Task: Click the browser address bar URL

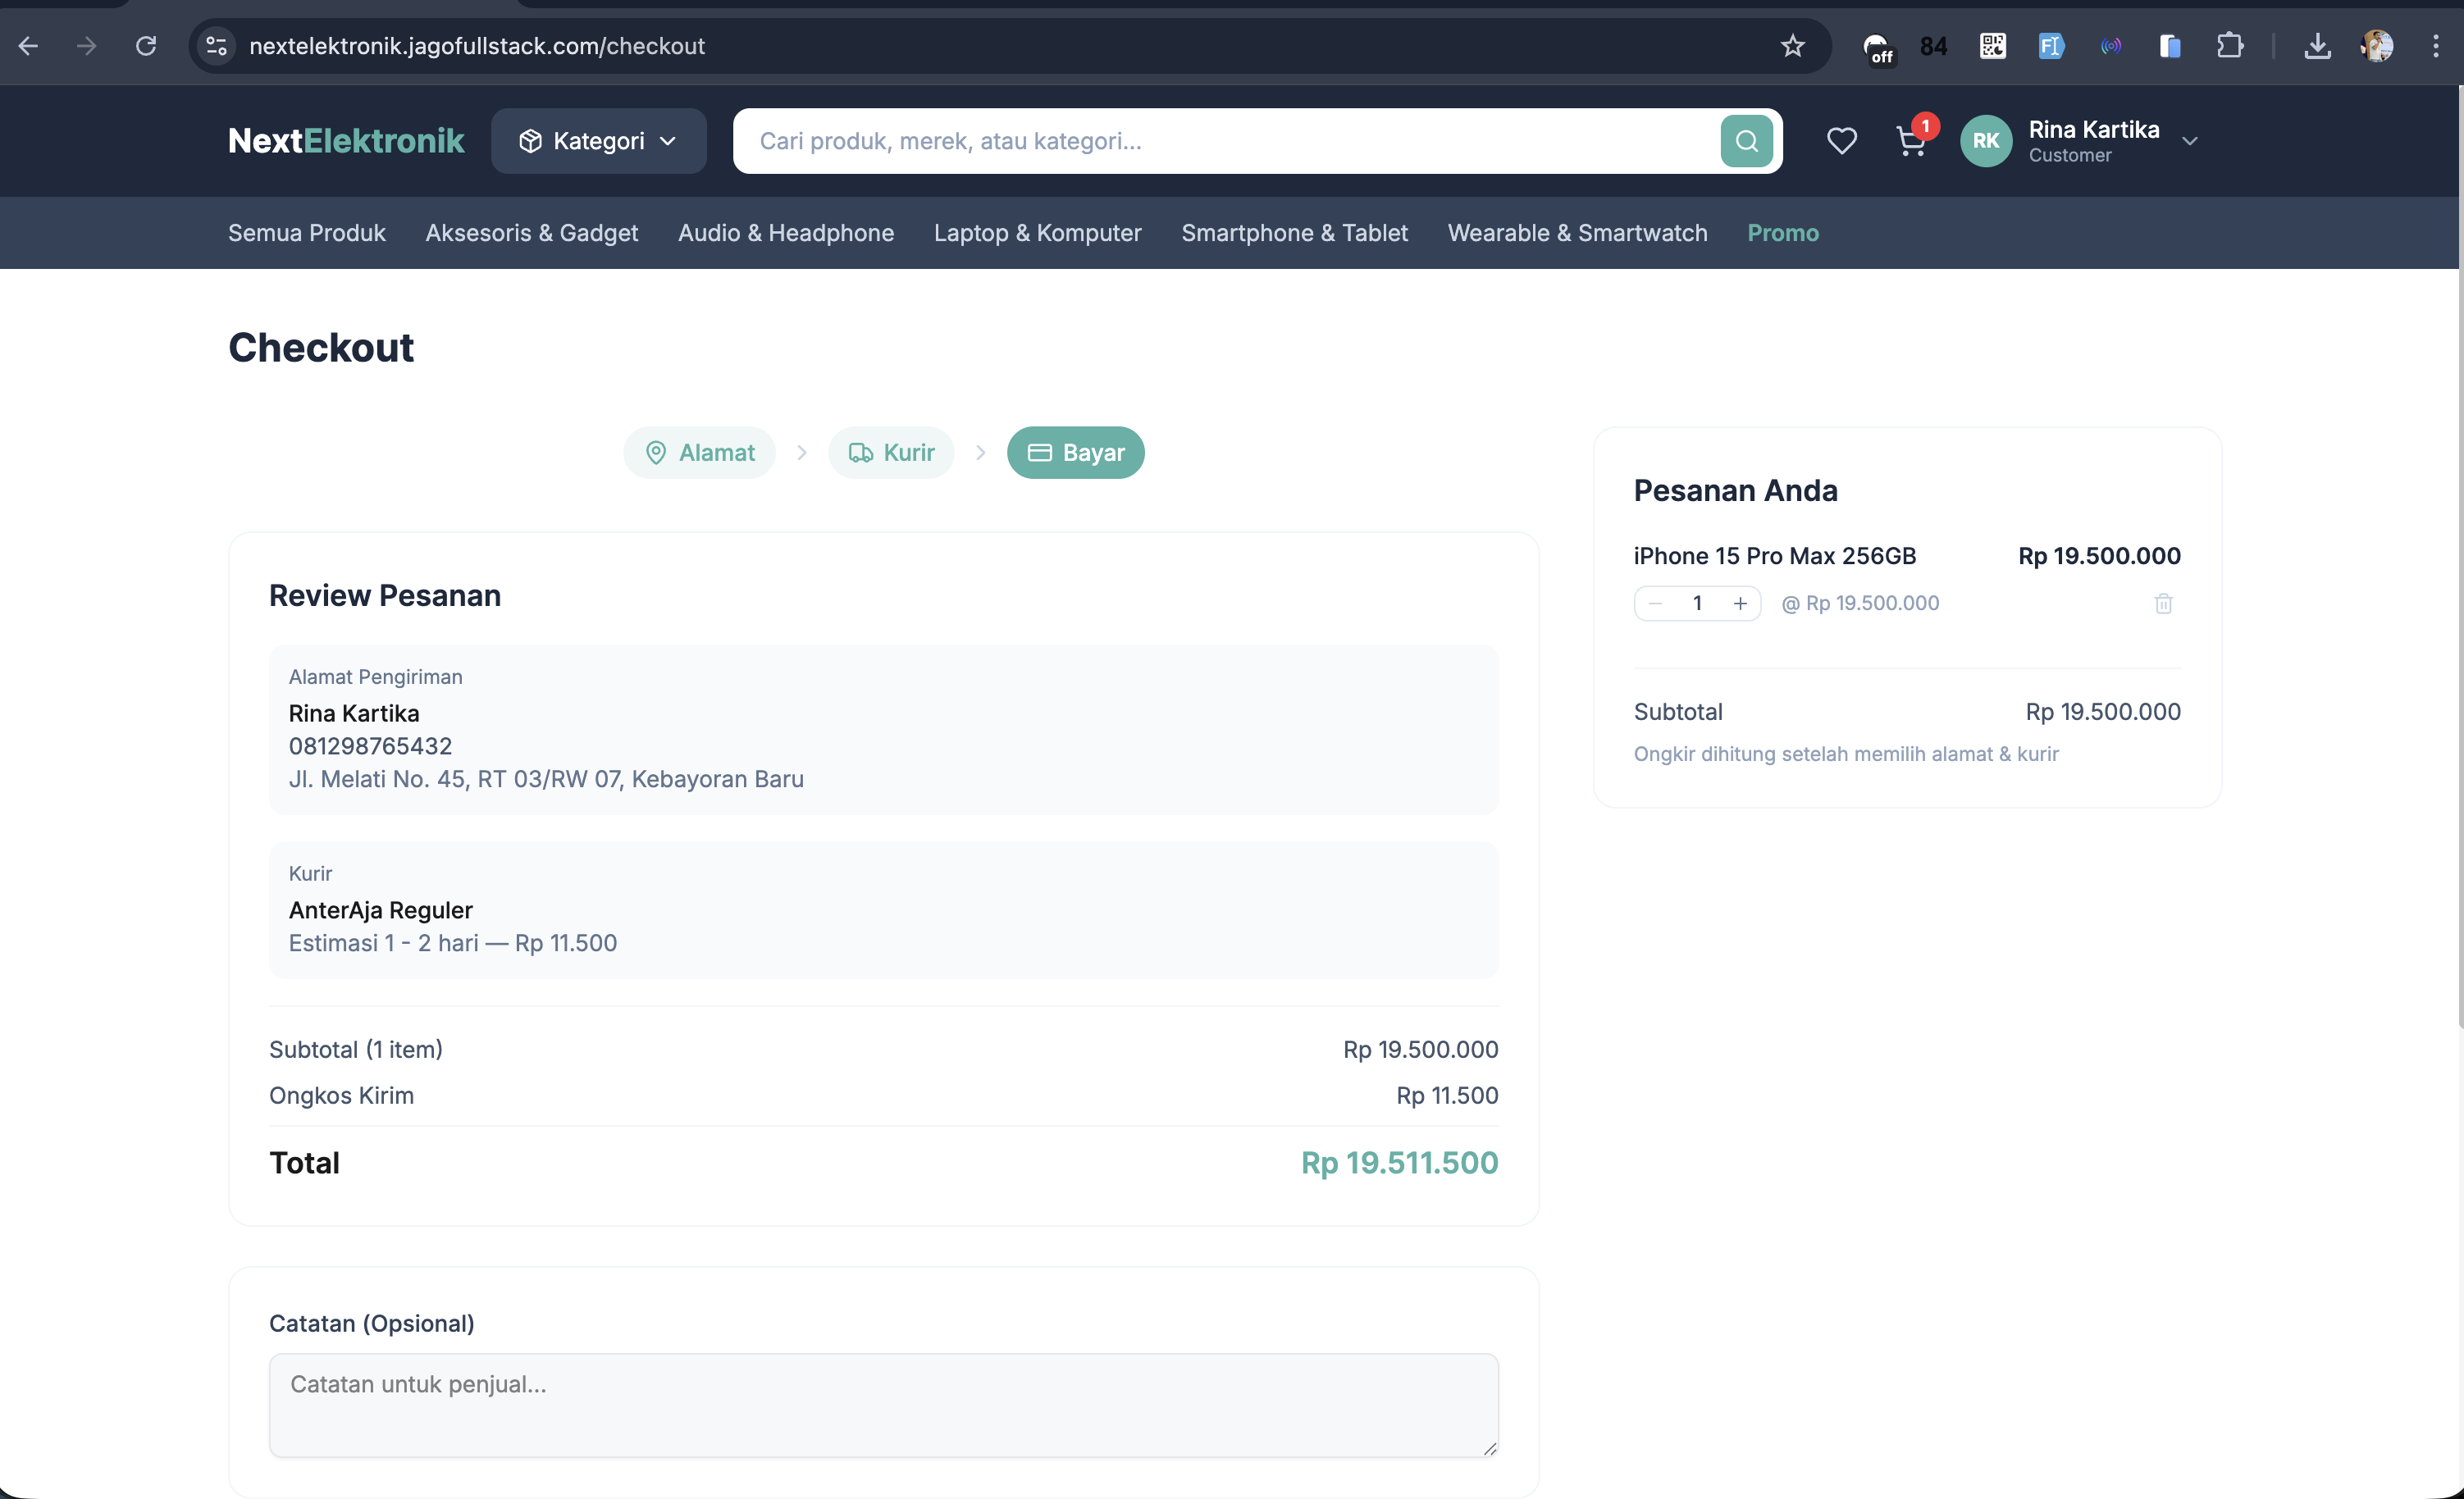Action: tap(476, 46)
